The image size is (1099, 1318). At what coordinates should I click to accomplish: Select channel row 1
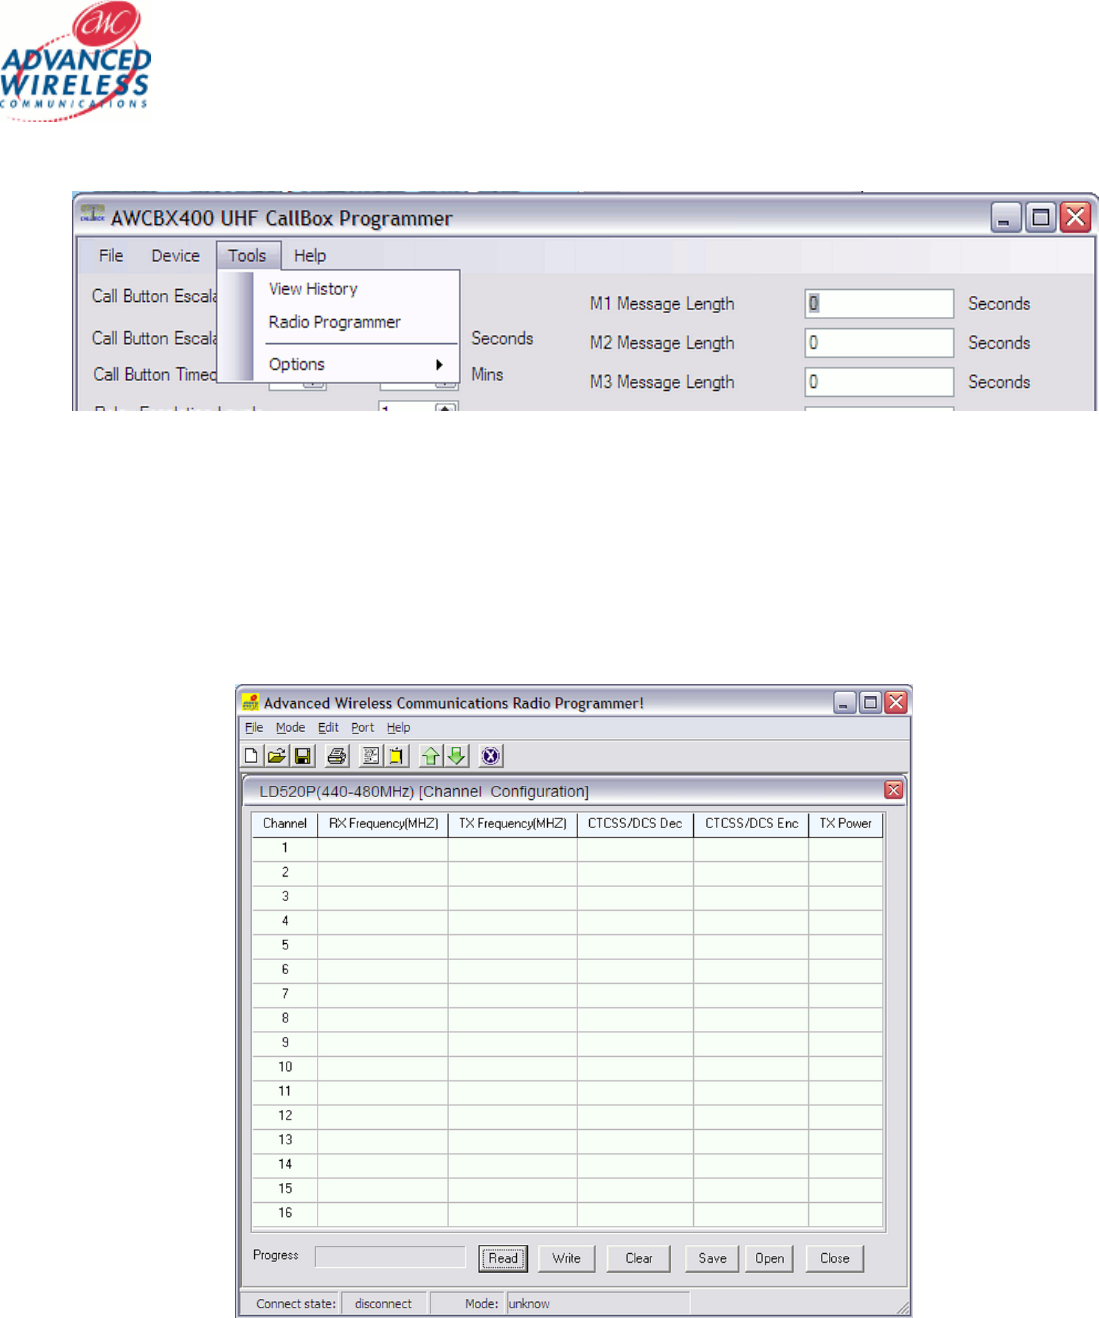(568, 849)
